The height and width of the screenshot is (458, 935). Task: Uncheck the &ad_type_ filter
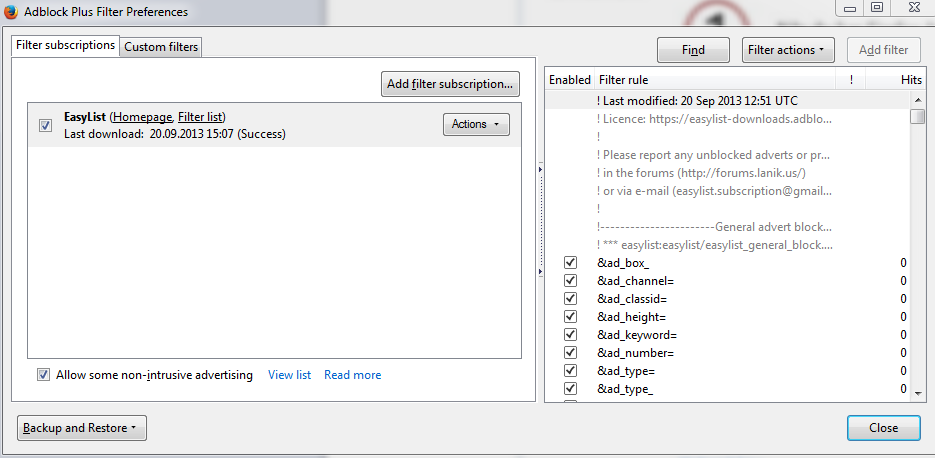[x=571, y=389]
